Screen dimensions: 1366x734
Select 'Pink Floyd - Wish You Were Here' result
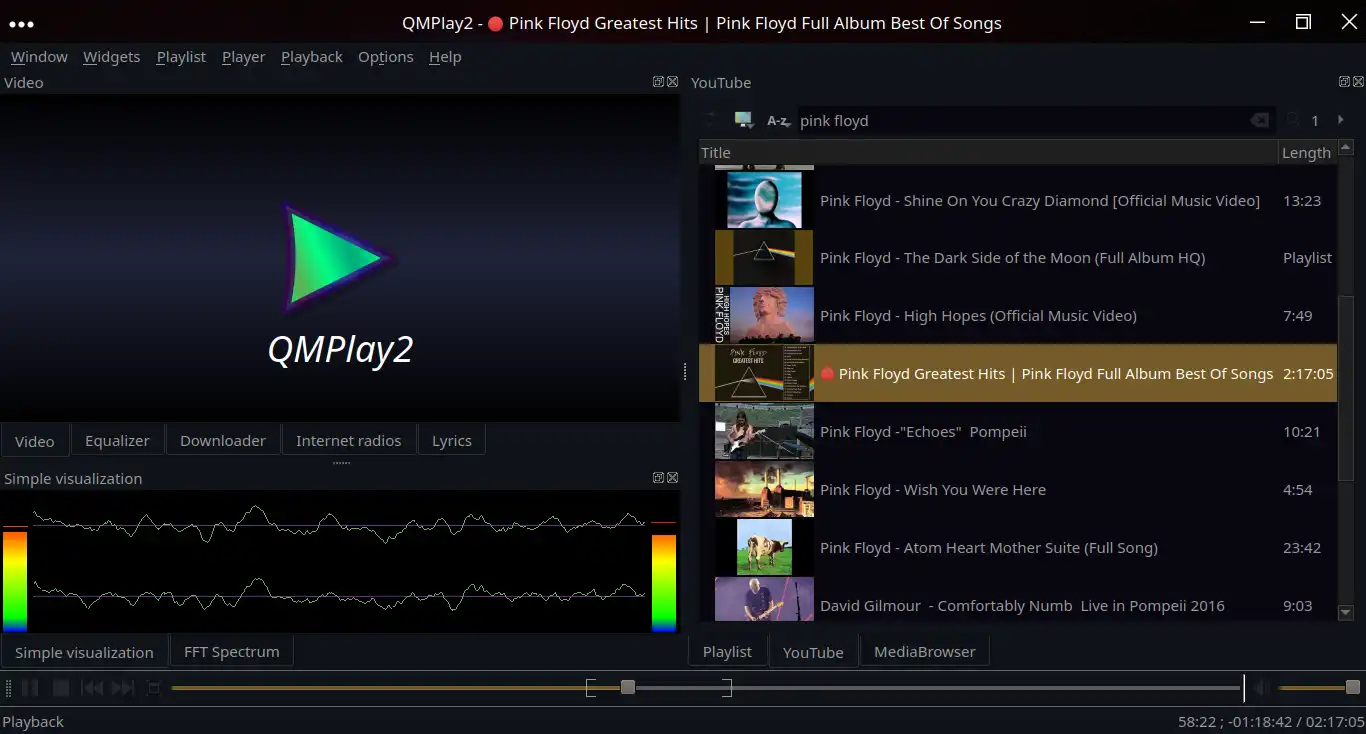tap(1018, 490)
